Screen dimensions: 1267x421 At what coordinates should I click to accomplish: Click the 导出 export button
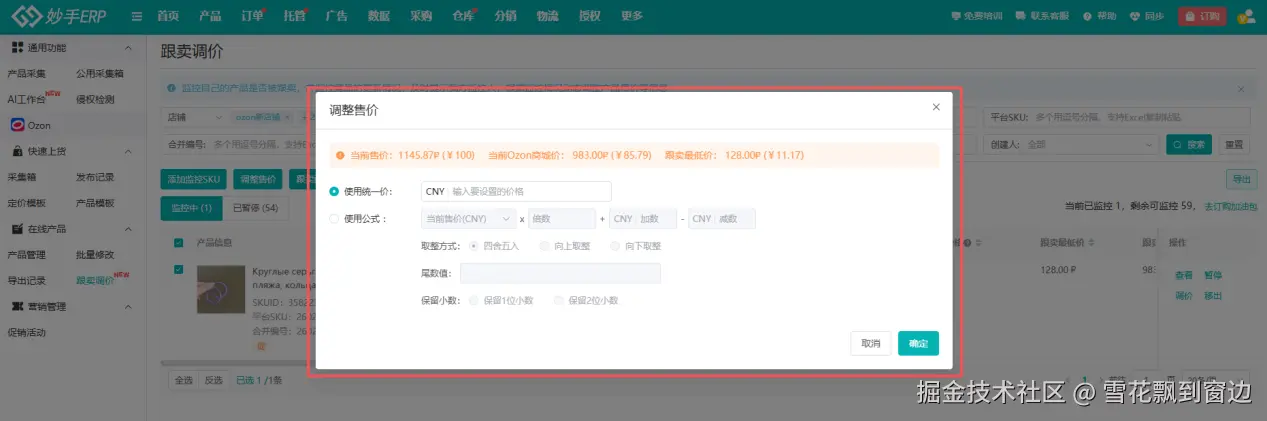point(1241,179)
